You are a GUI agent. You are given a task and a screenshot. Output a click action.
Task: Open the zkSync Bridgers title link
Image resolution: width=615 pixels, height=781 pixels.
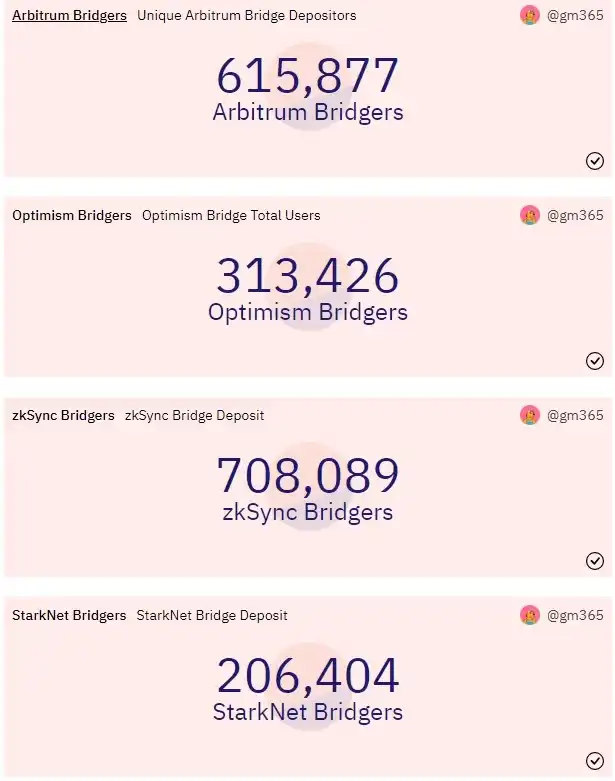[x=63, y=415]
